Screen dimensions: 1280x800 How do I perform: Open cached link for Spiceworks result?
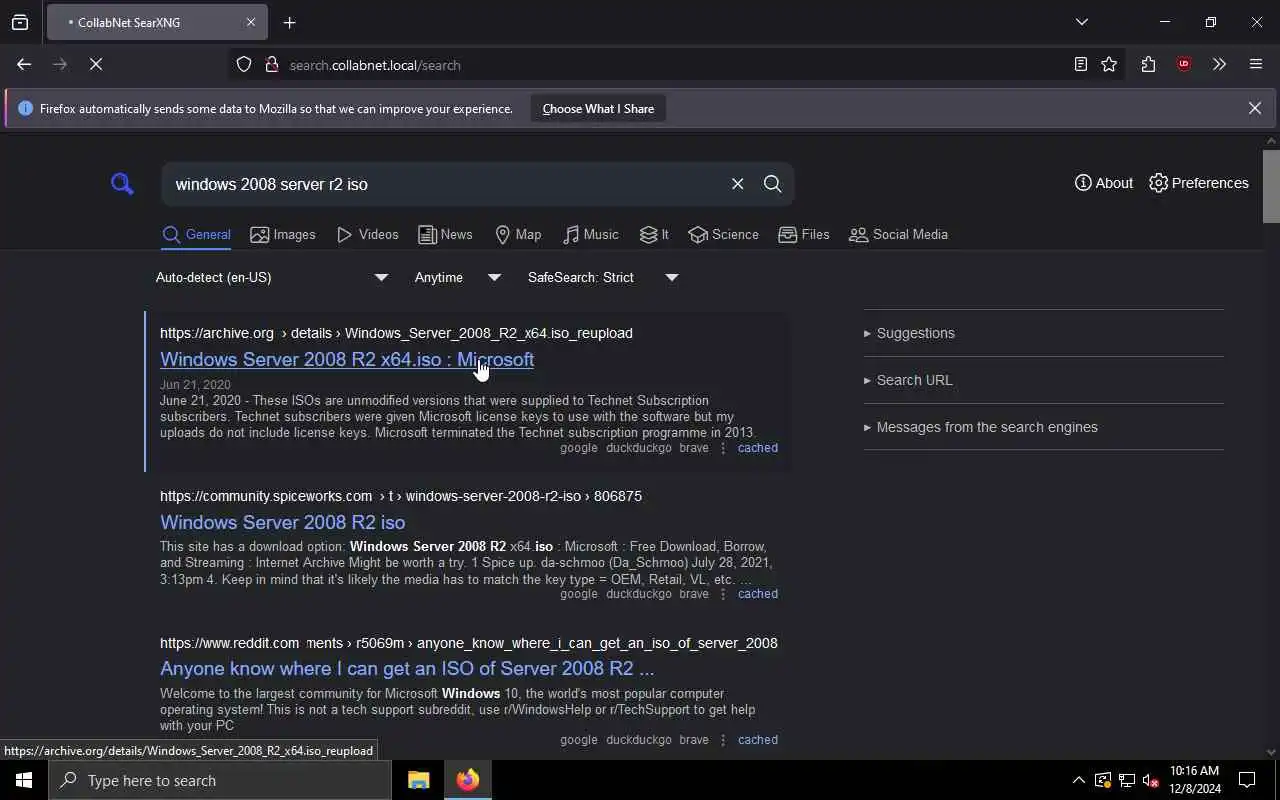(757, 594)
